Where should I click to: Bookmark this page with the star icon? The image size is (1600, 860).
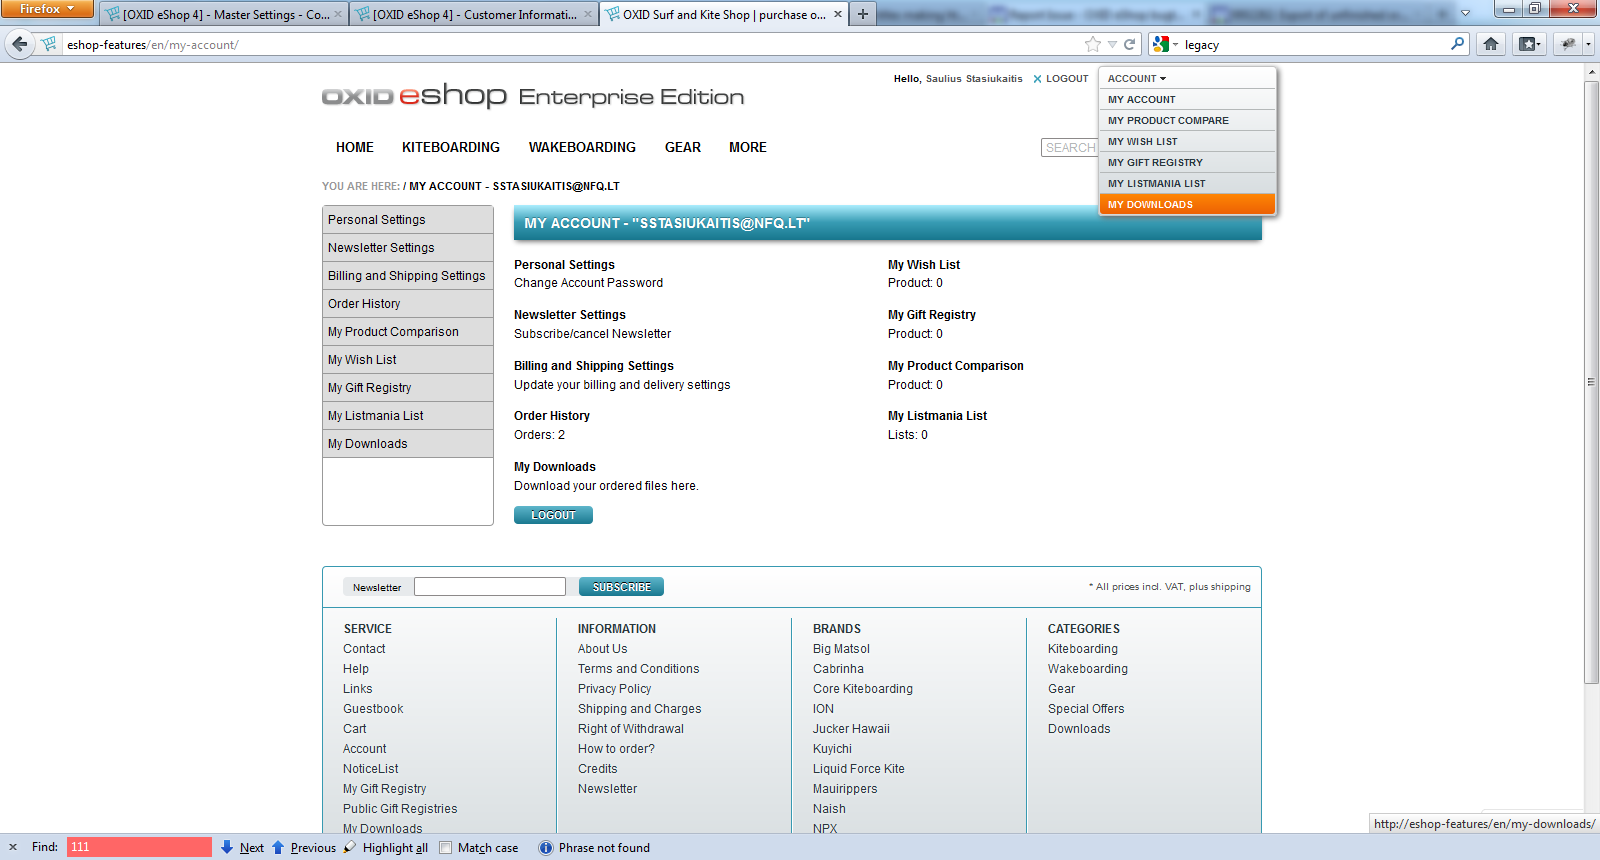[1092, 44]
